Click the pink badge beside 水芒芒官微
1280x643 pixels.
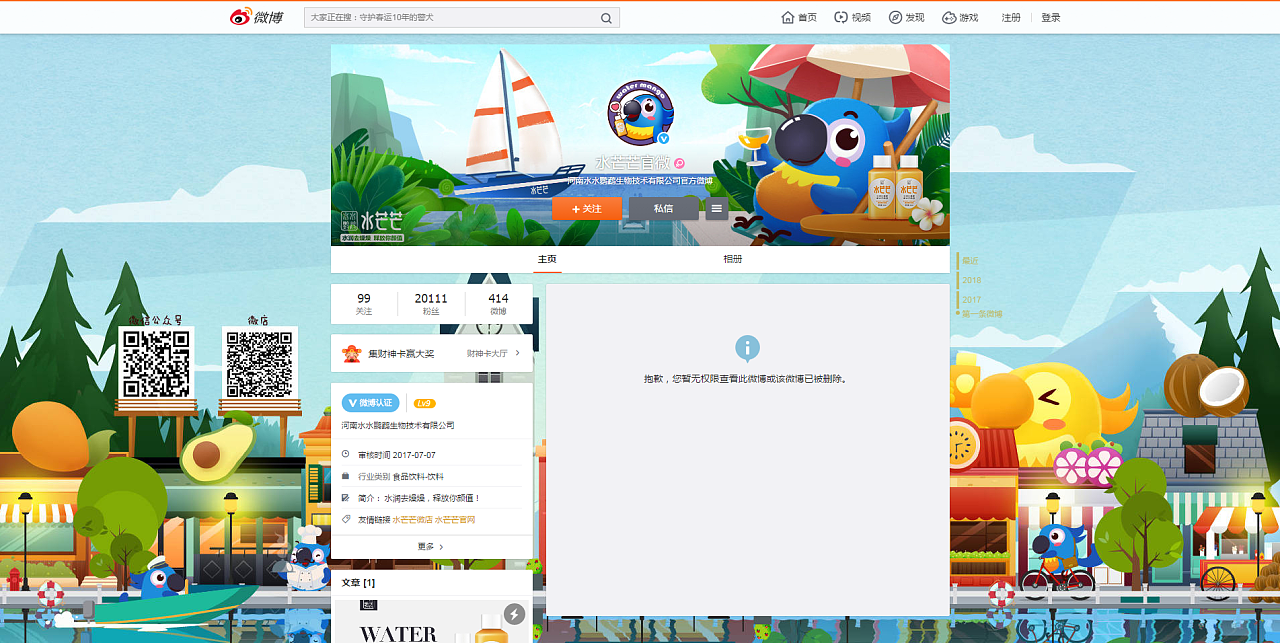pos(680,163)
